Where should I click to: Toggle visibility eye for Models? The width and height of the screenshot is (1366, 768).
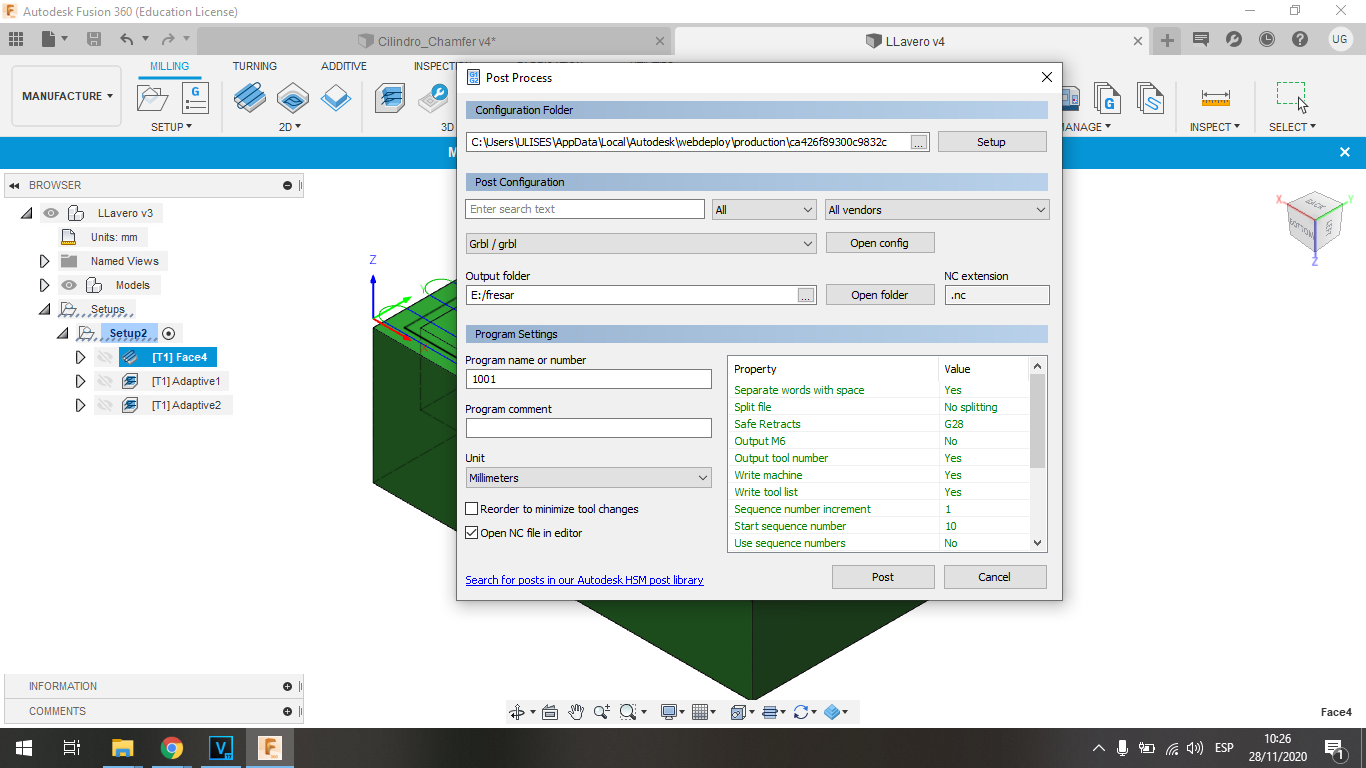69,285
